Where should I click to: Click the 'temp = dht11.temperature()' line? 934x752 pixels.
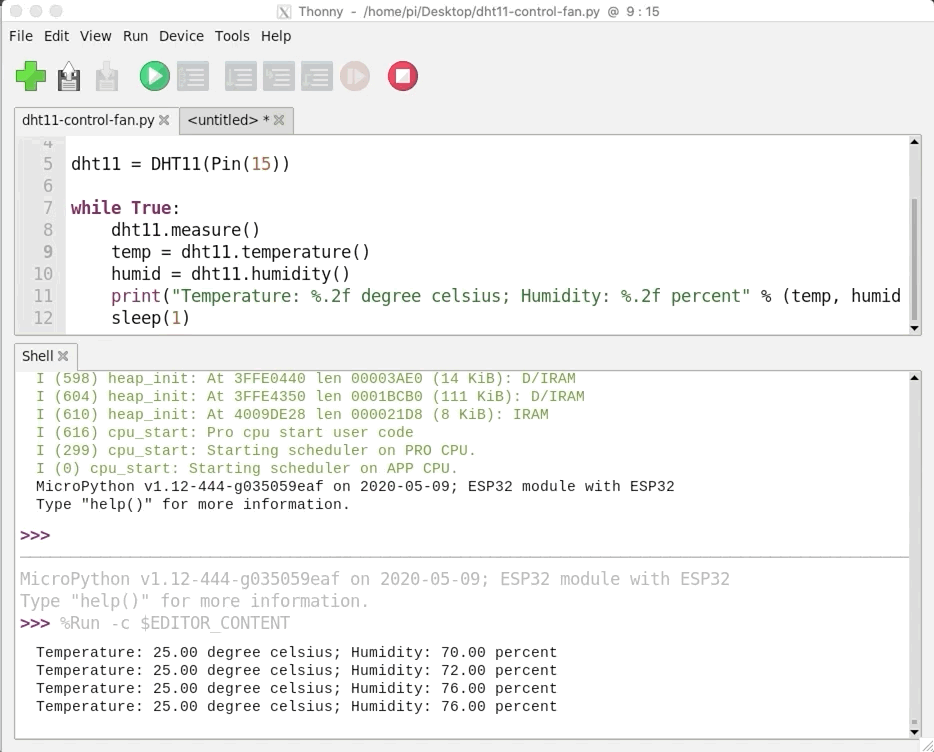coord(241,252)
